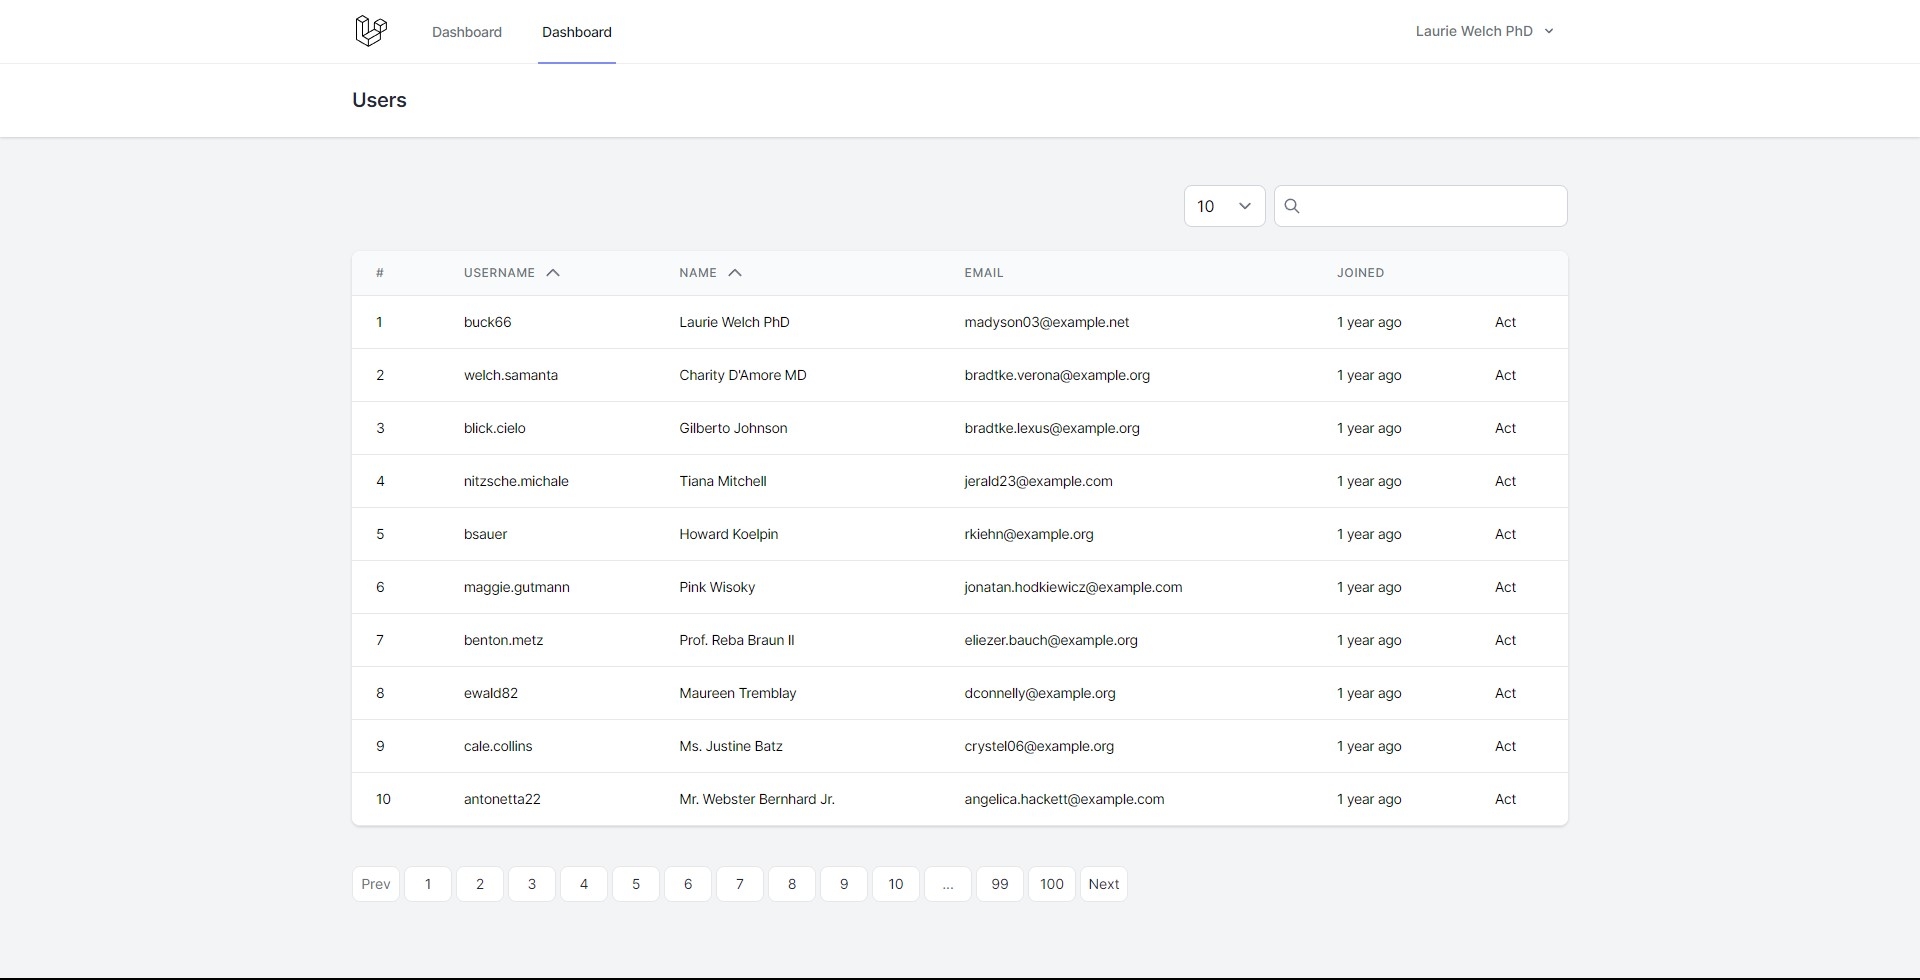Open the rows-per-page dropdown showing 10
This screenshot has width=1920, height=980.
point(1225,206)
